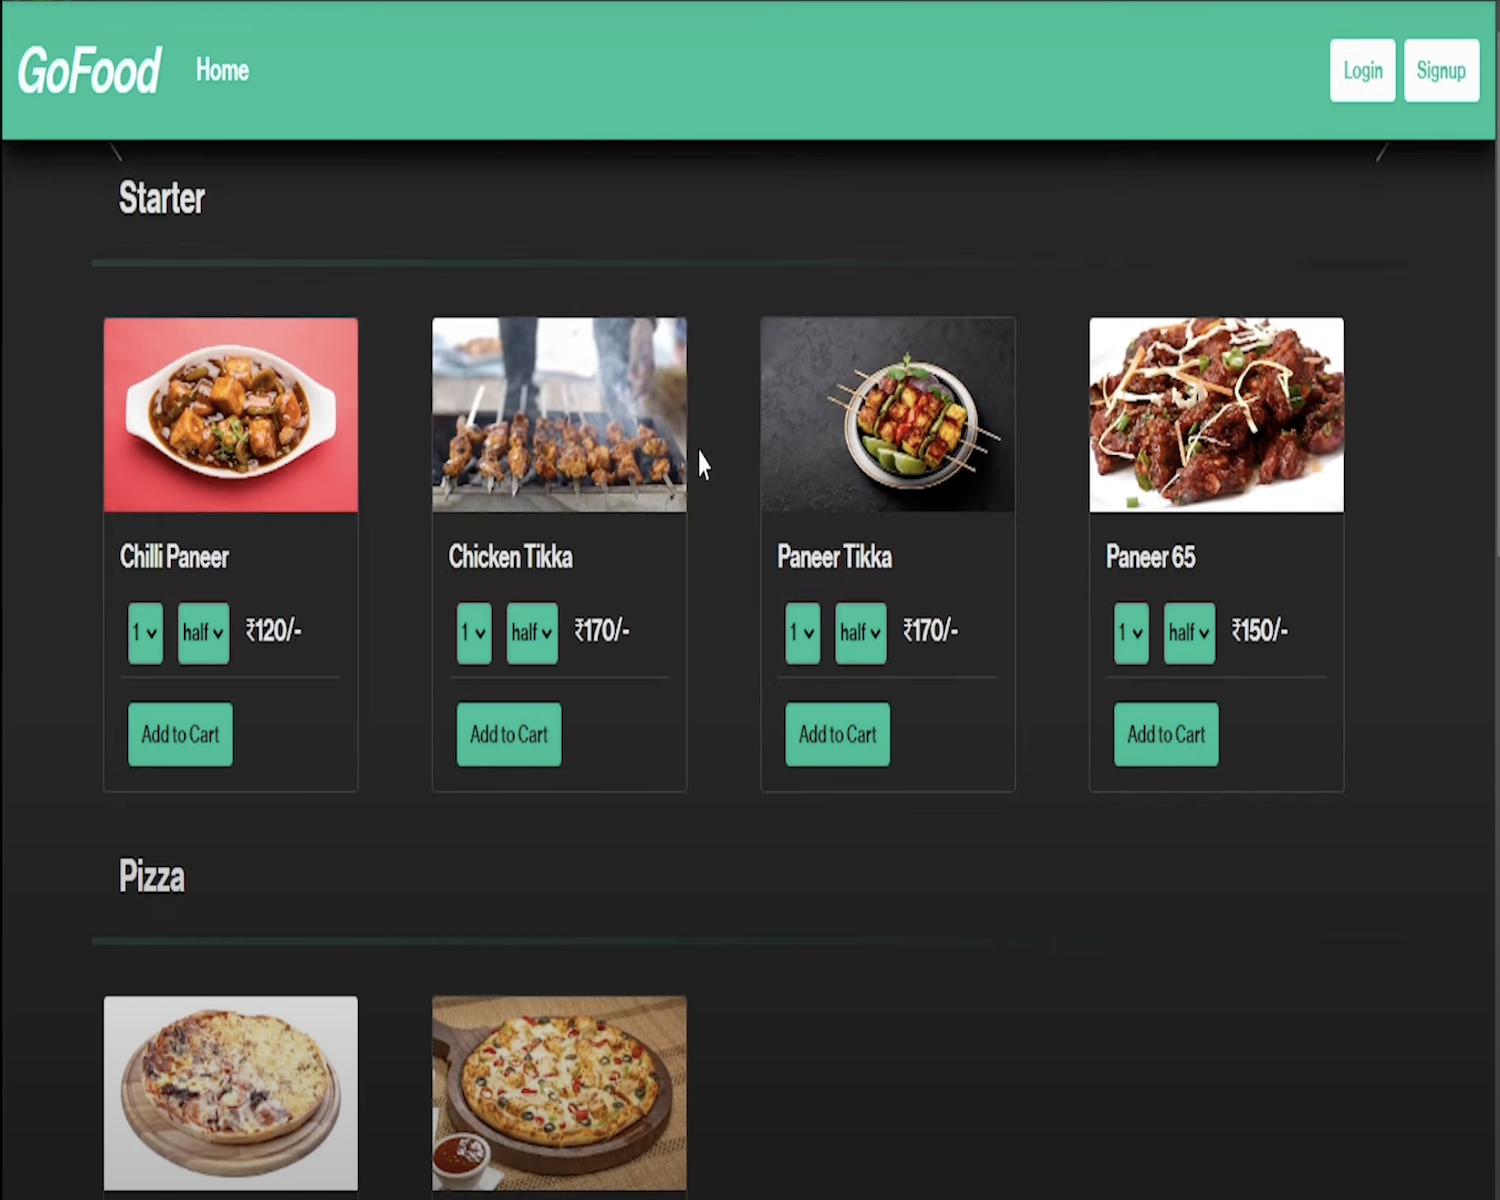The width and height of the screenshot is (1500, 1200).
Task: Click the ₹150/- price of Paneer 65
Action: point(1259,631)
